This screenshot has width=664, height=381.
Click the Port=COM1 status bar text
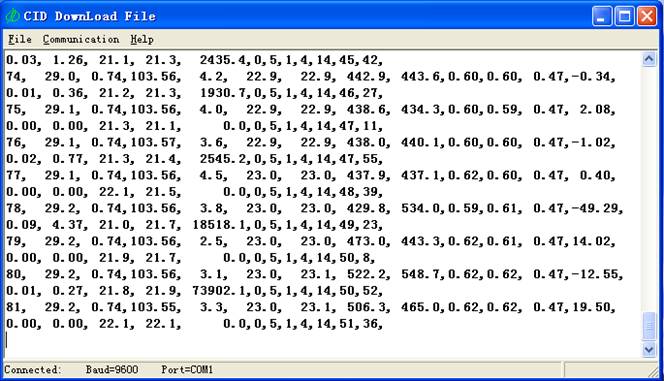coord(187,370)
